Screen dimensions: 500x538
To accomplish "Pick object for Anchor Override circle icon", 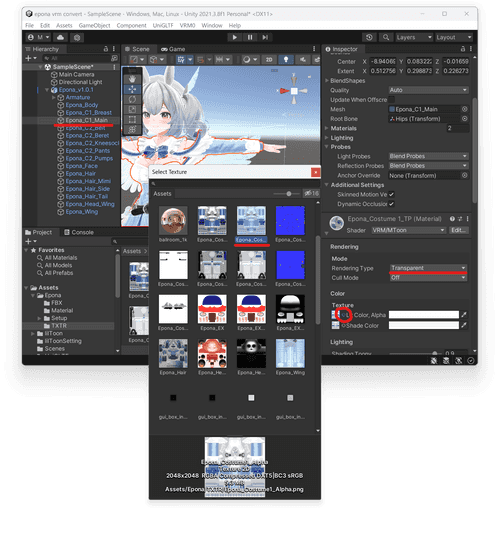I will [x=465, y=175].
